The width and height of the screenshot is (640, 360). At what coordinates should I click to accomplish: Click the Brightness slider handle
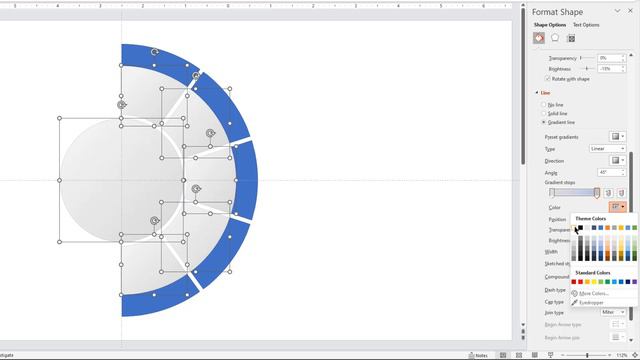pos(587,69)
